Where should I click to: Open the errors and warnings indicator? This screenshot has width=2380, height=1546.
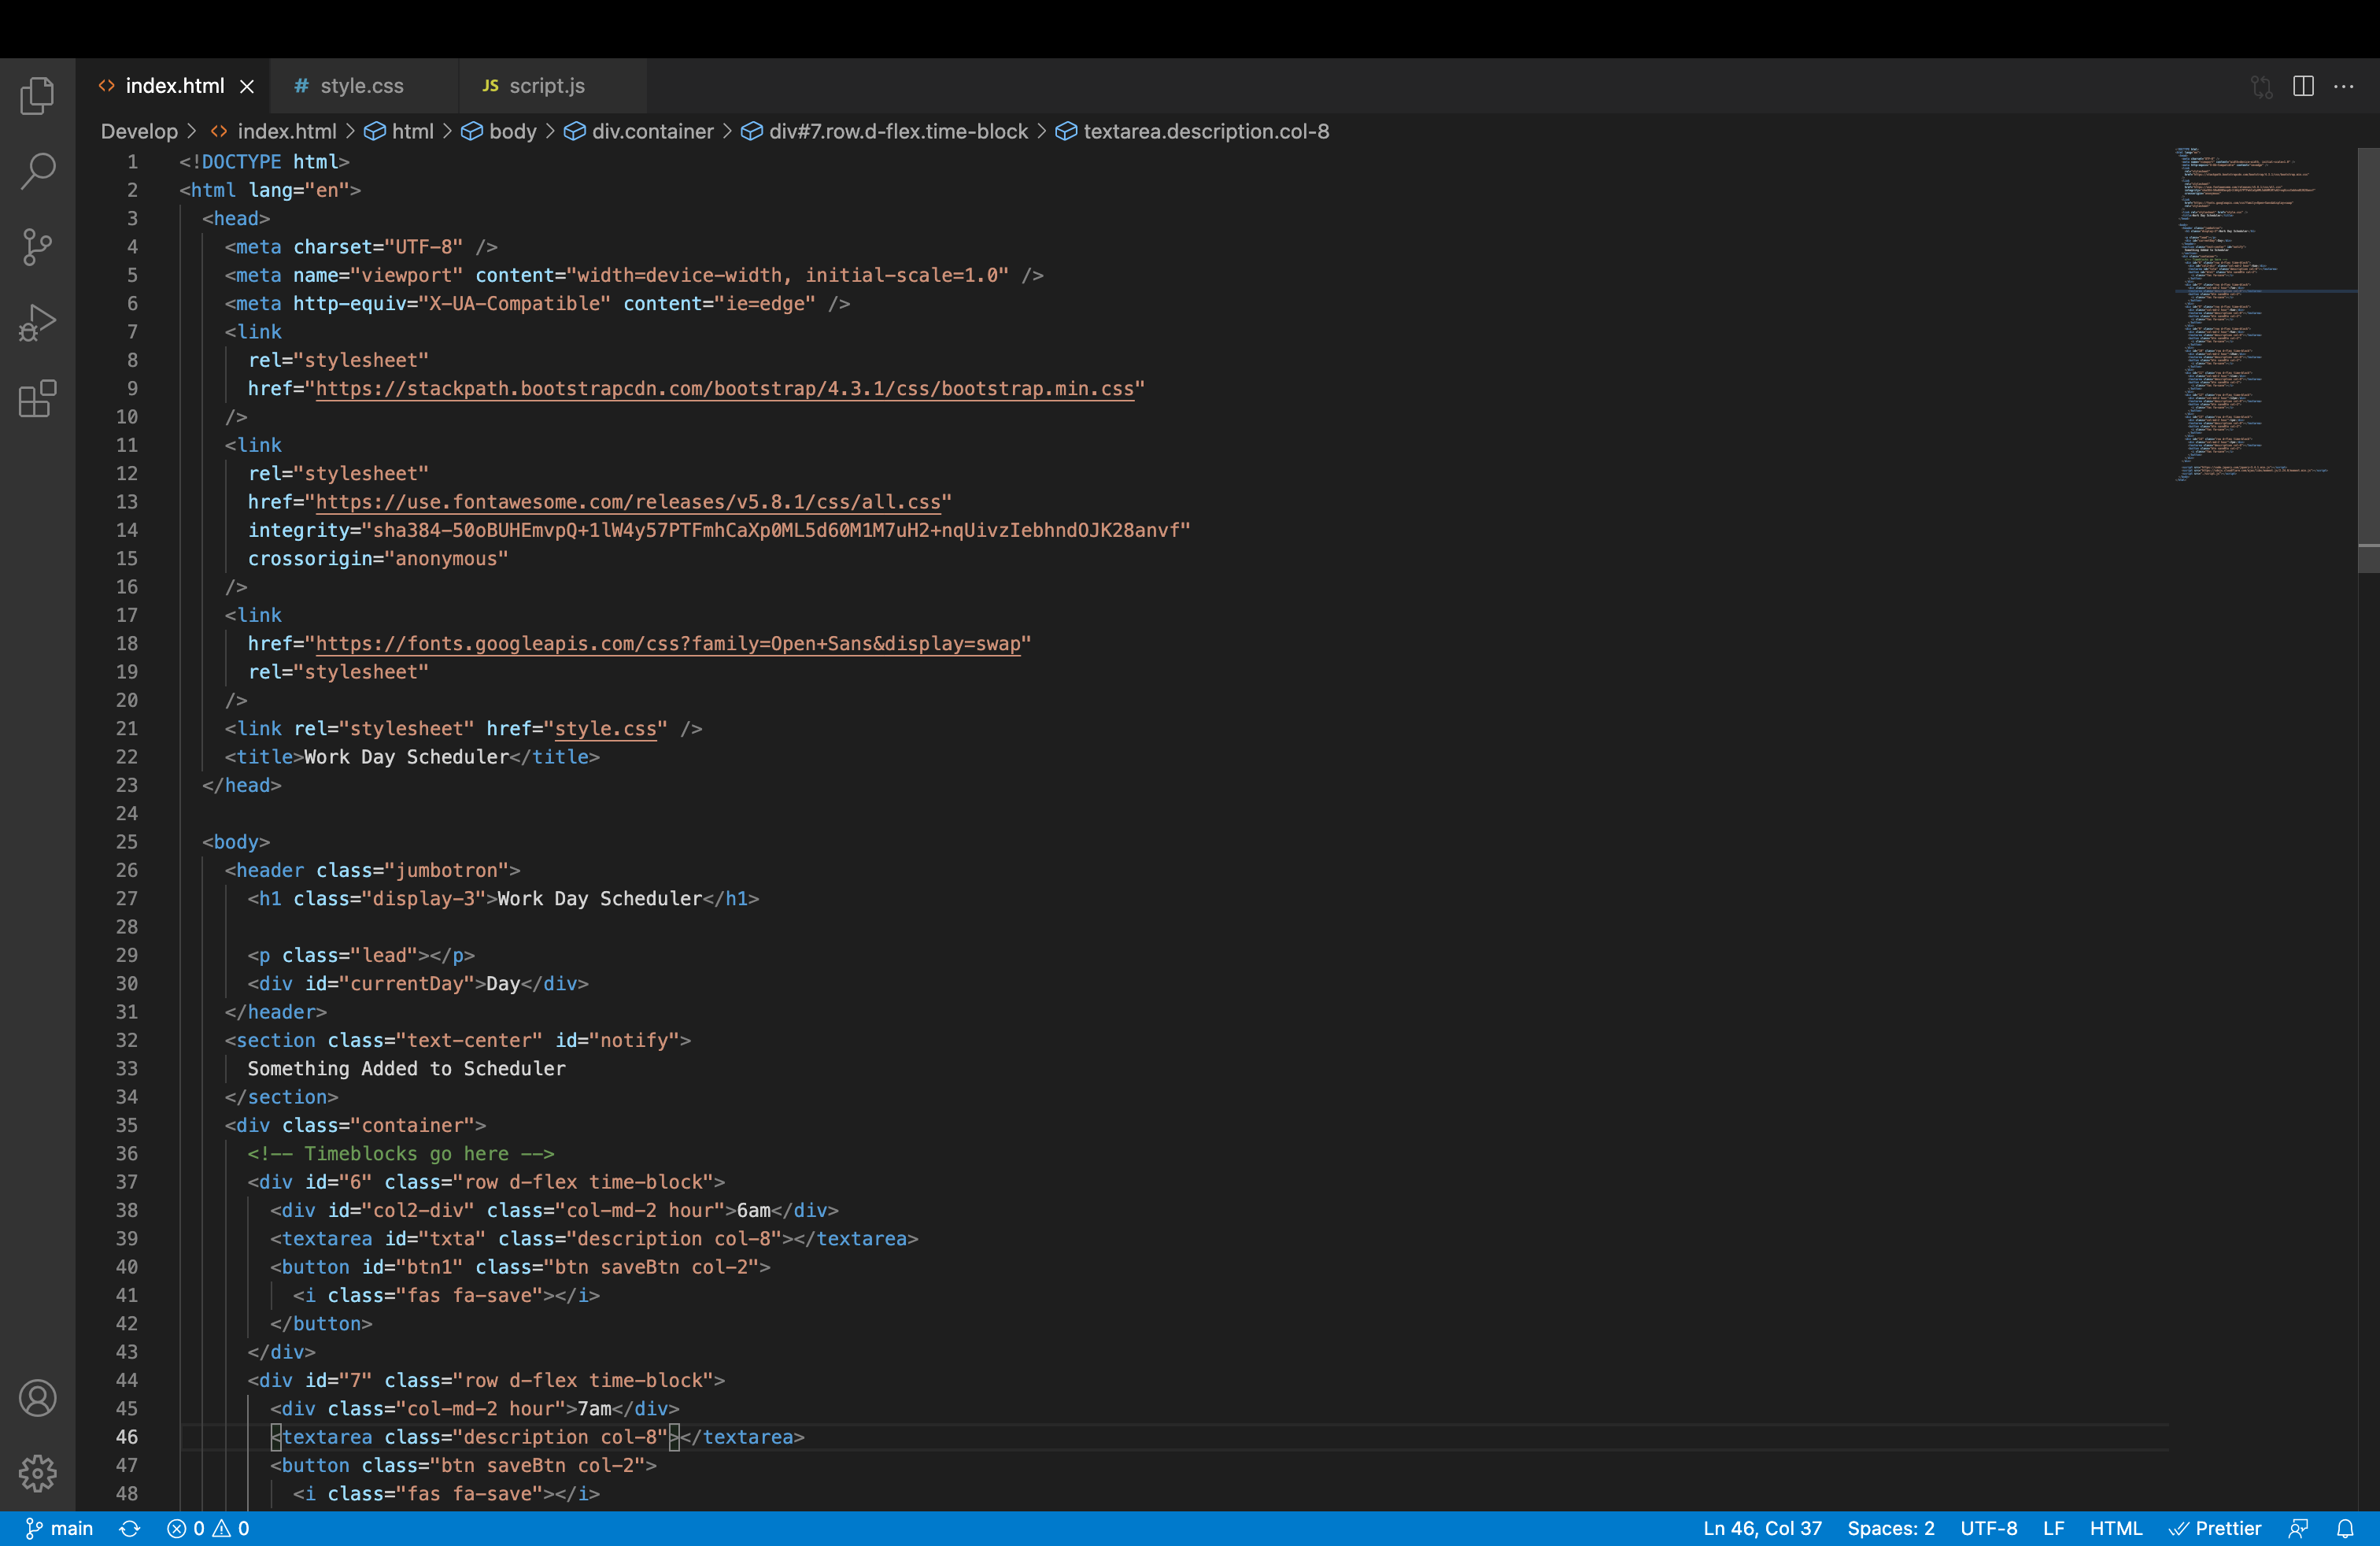[x=208, y=1528]
